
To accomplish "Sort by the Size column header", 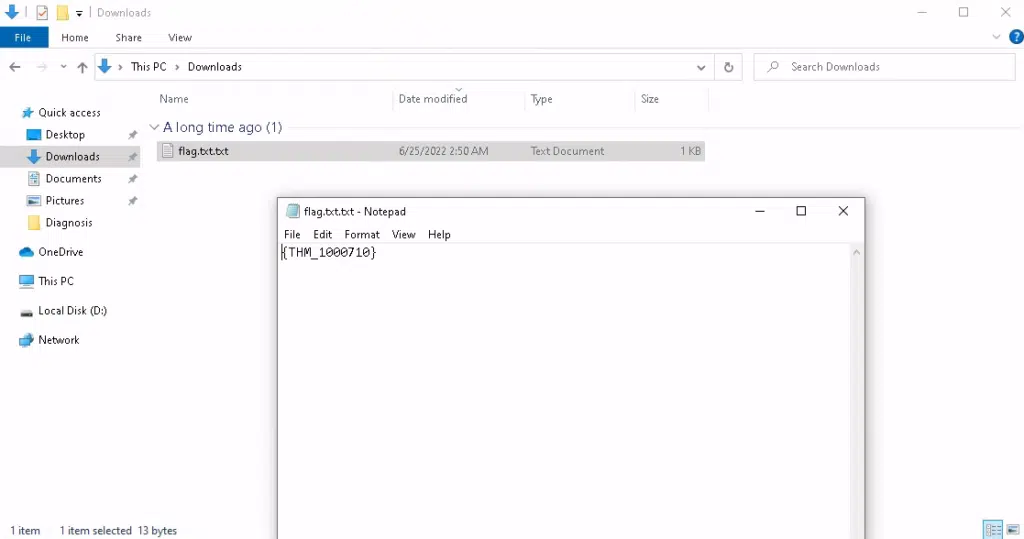I will point(650,99).
